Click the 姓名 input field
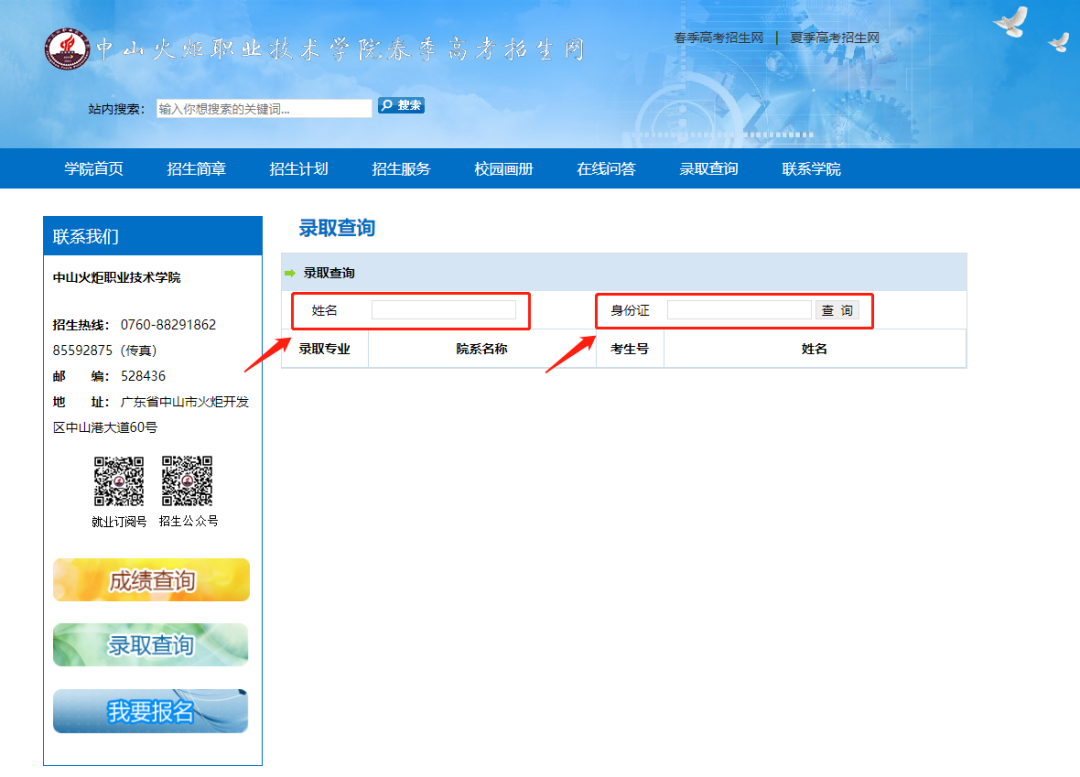Viewport: 1080px width, 777px height. 445,310
